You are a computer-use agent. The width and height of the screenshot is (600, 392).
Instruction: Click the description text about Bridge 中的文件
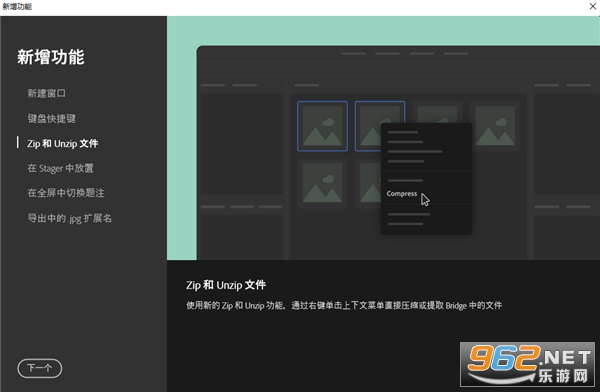pos(344,305)
